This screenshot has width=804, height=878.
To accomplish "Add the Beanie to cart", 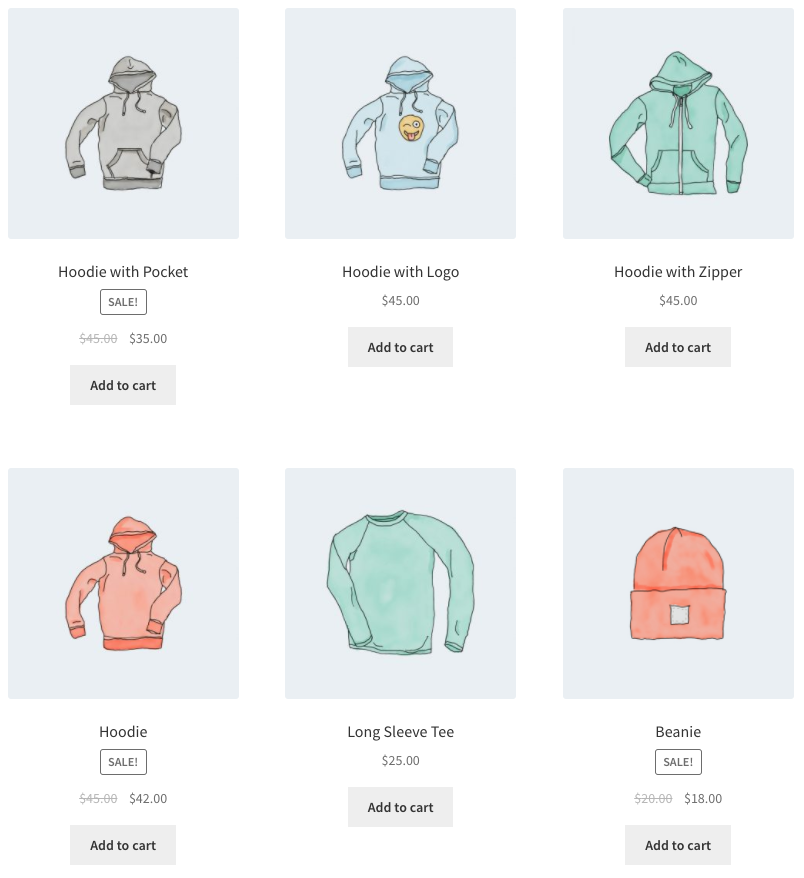I will (678, 845).
